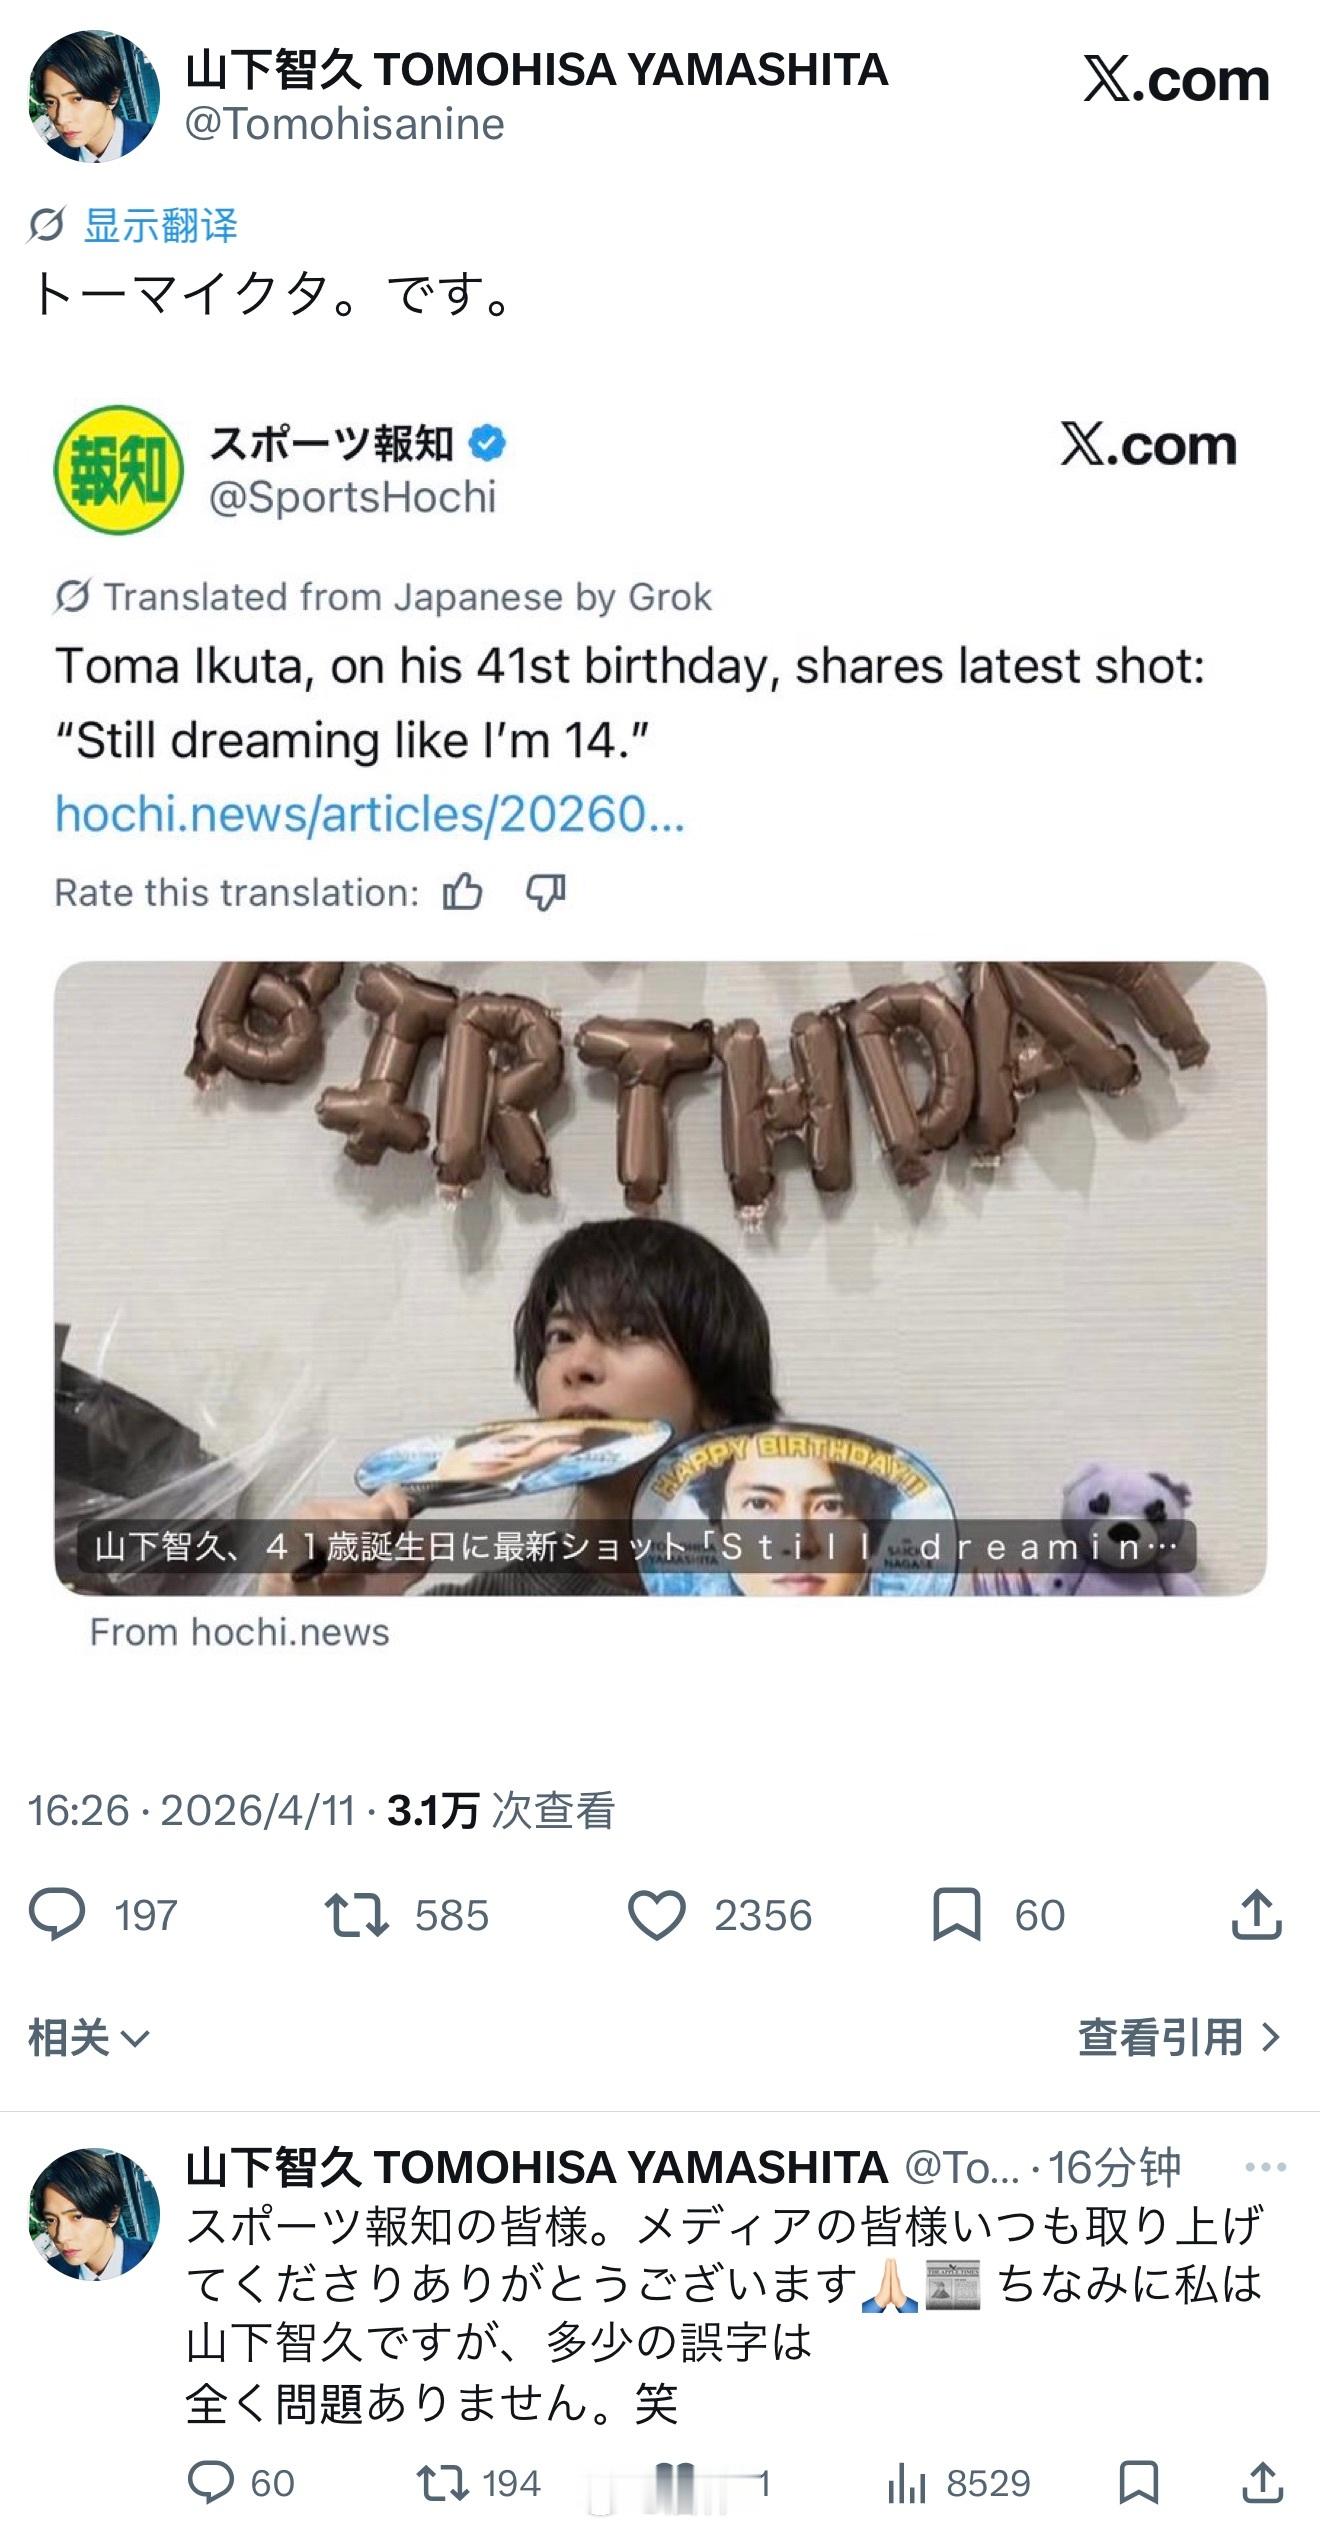Thumbs down the Grok translation

tap(546, 891)
